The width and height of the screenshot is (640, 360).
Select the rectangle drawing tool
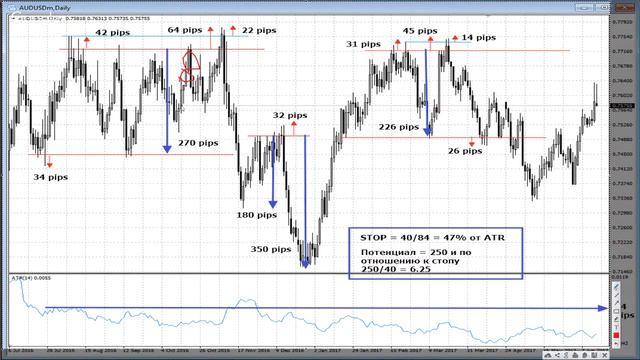tap(616, 311)
